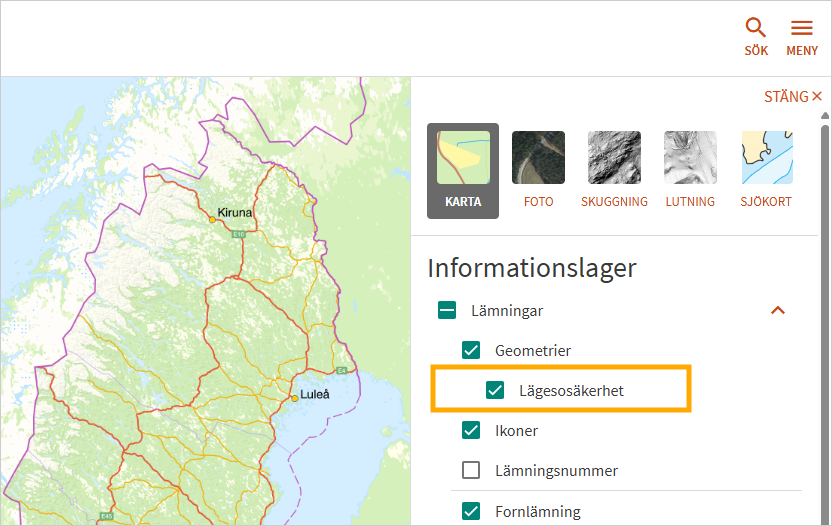Select the KARTA base map thumbnail
Screen dimensions: 832x526
[x=463, y=158]
